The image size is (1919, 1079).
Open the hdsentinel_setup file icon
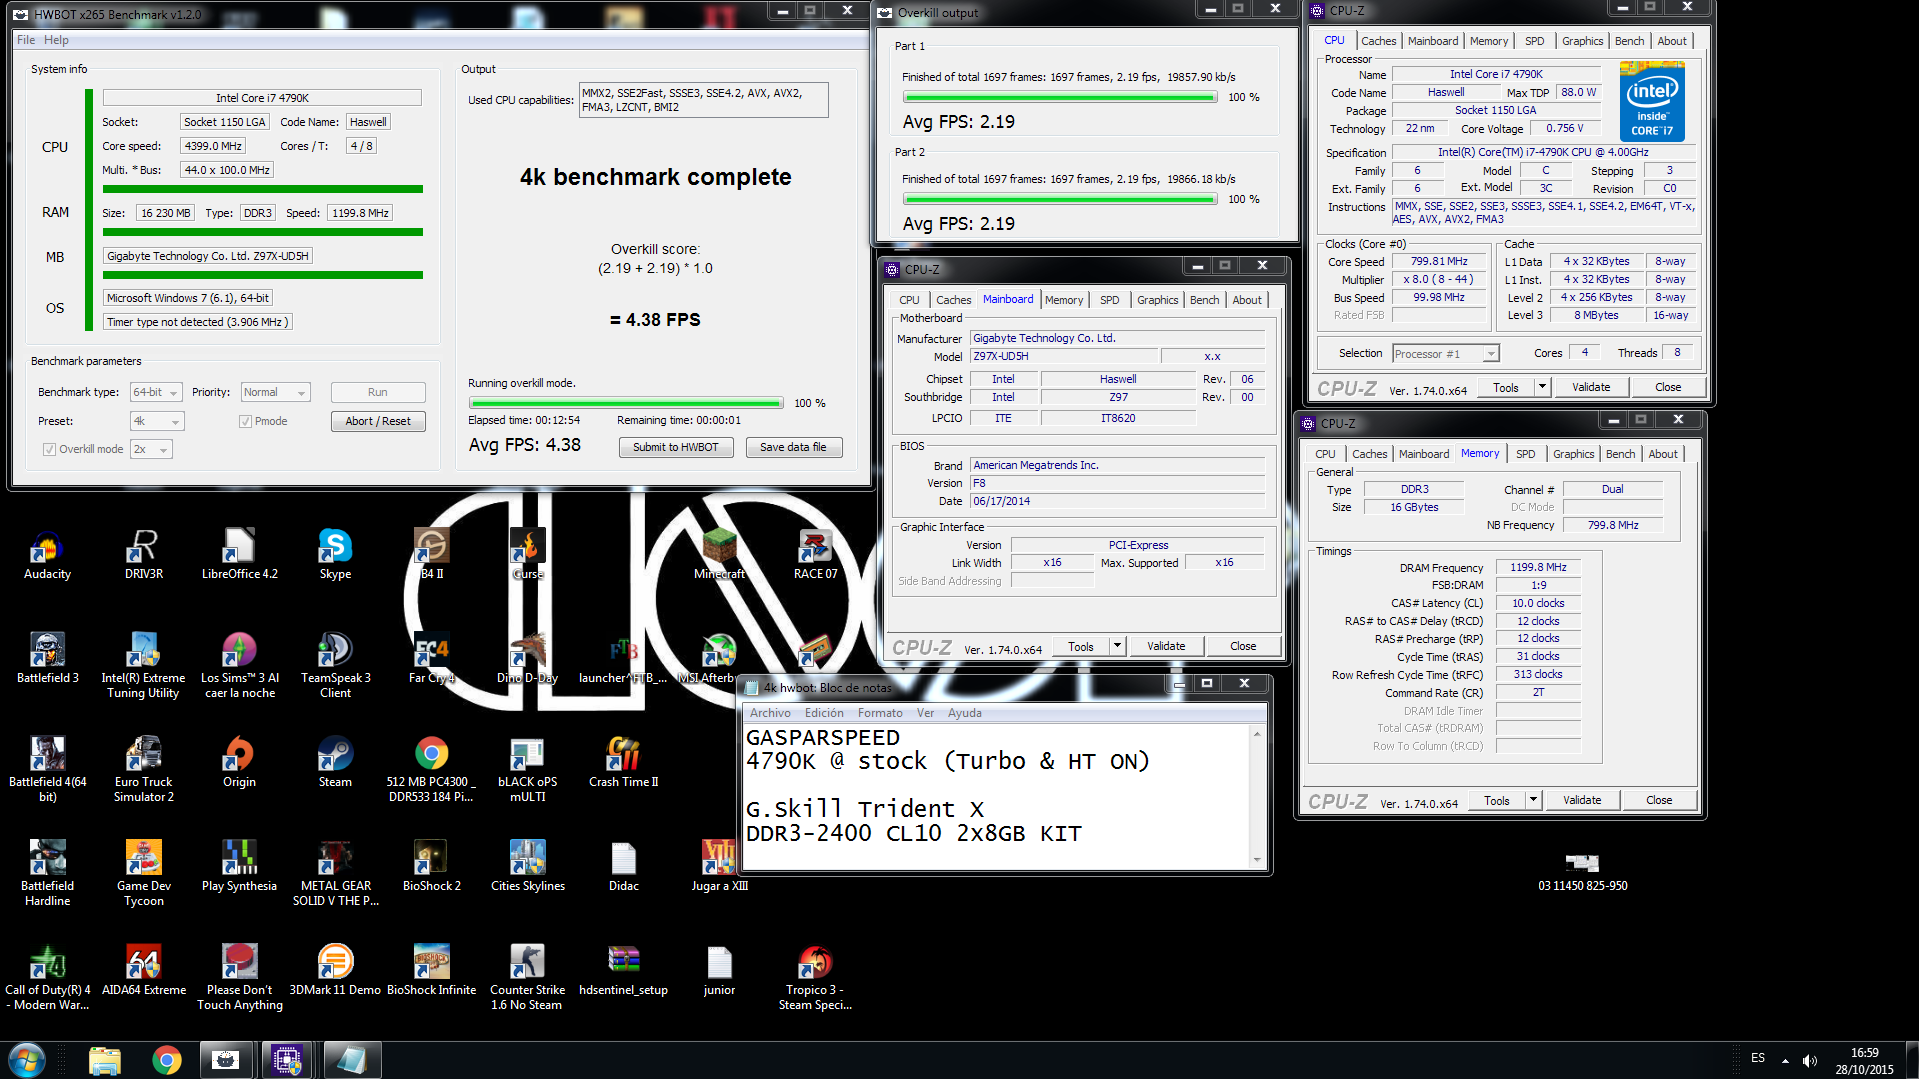pyautogui.click(x=623, y=970)
